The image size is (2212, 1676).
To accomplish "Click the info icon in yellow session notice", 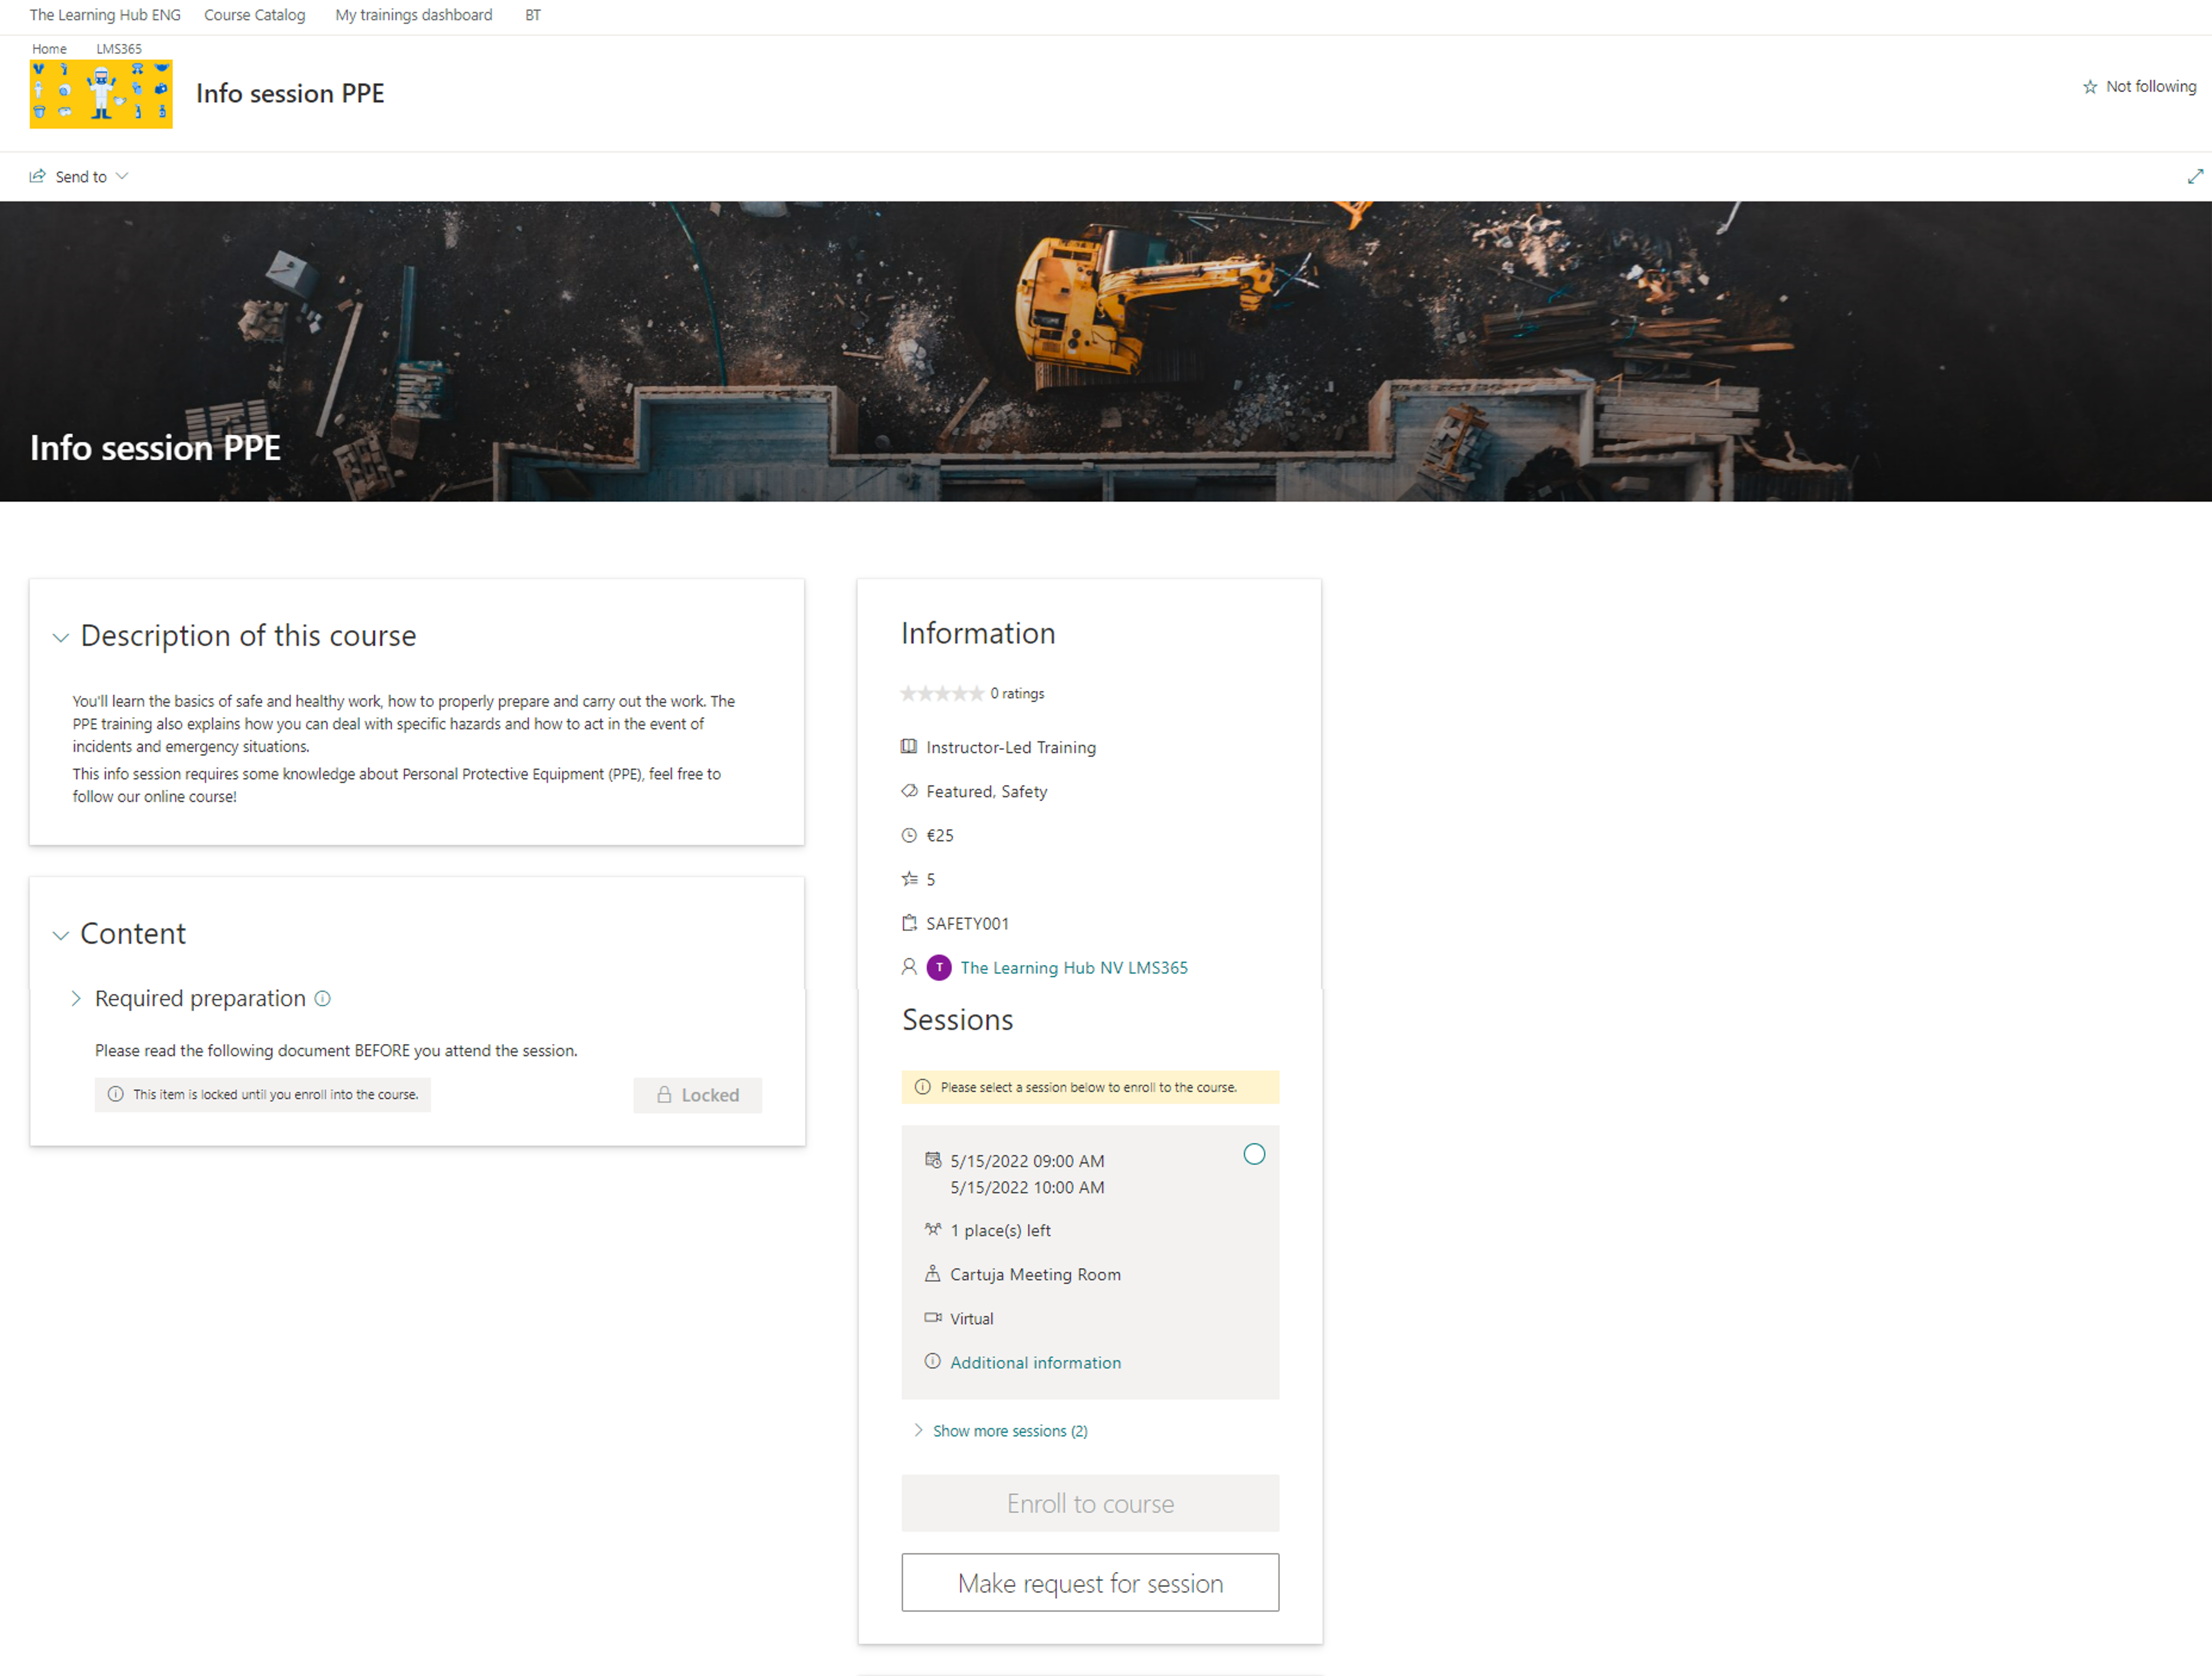I will click(x=923, y=1087).
